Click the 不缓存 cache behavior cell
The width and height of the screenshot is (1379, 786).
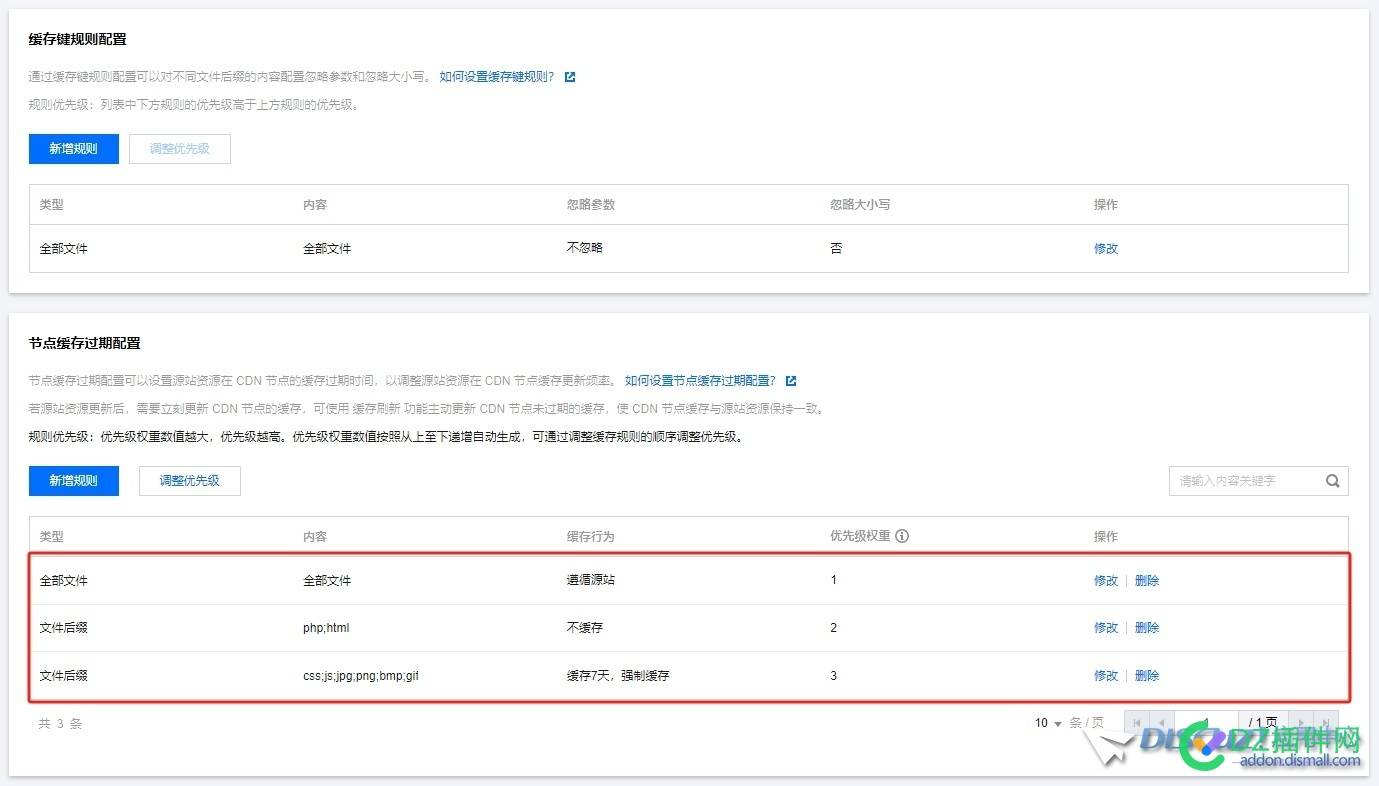pos(585,628)
